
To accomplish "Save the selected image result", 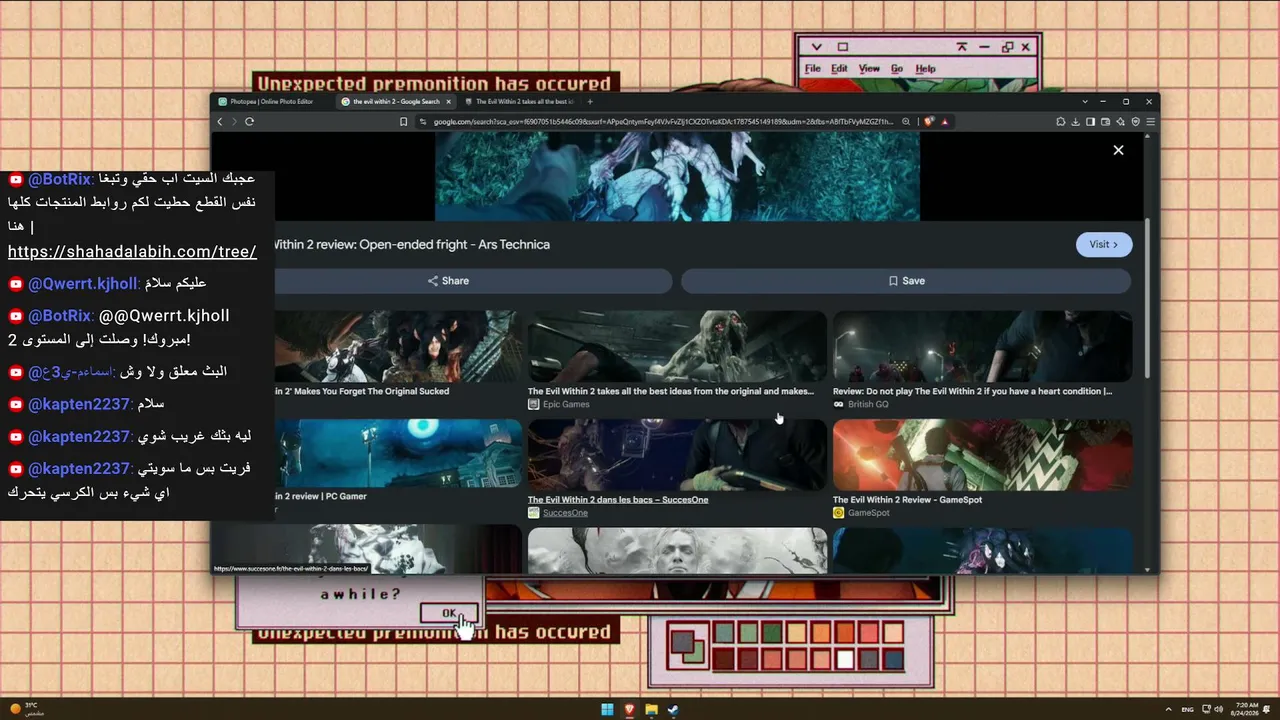I will pos(906,281).
